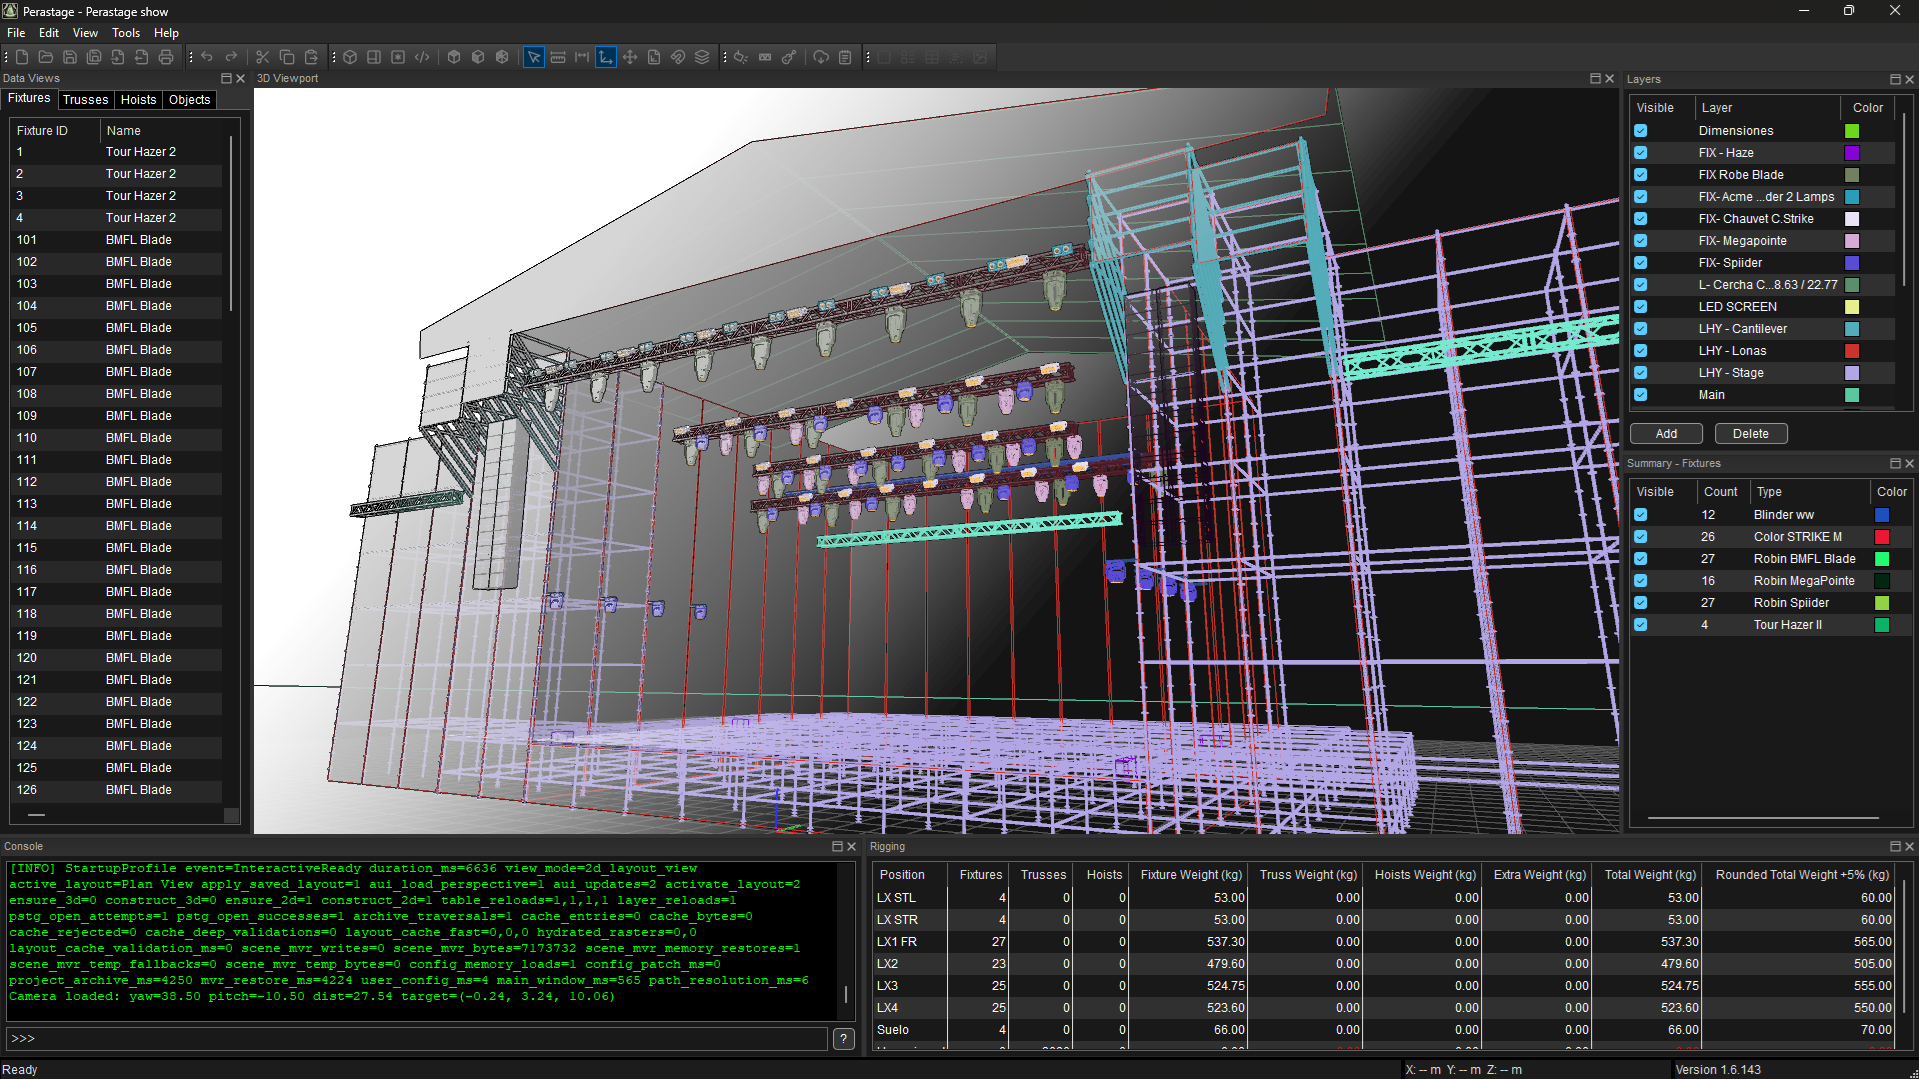Switch to the Trusses tab
This screenshot has width=1919, height=1079.
pyautogui.click(x=85, y=100)
